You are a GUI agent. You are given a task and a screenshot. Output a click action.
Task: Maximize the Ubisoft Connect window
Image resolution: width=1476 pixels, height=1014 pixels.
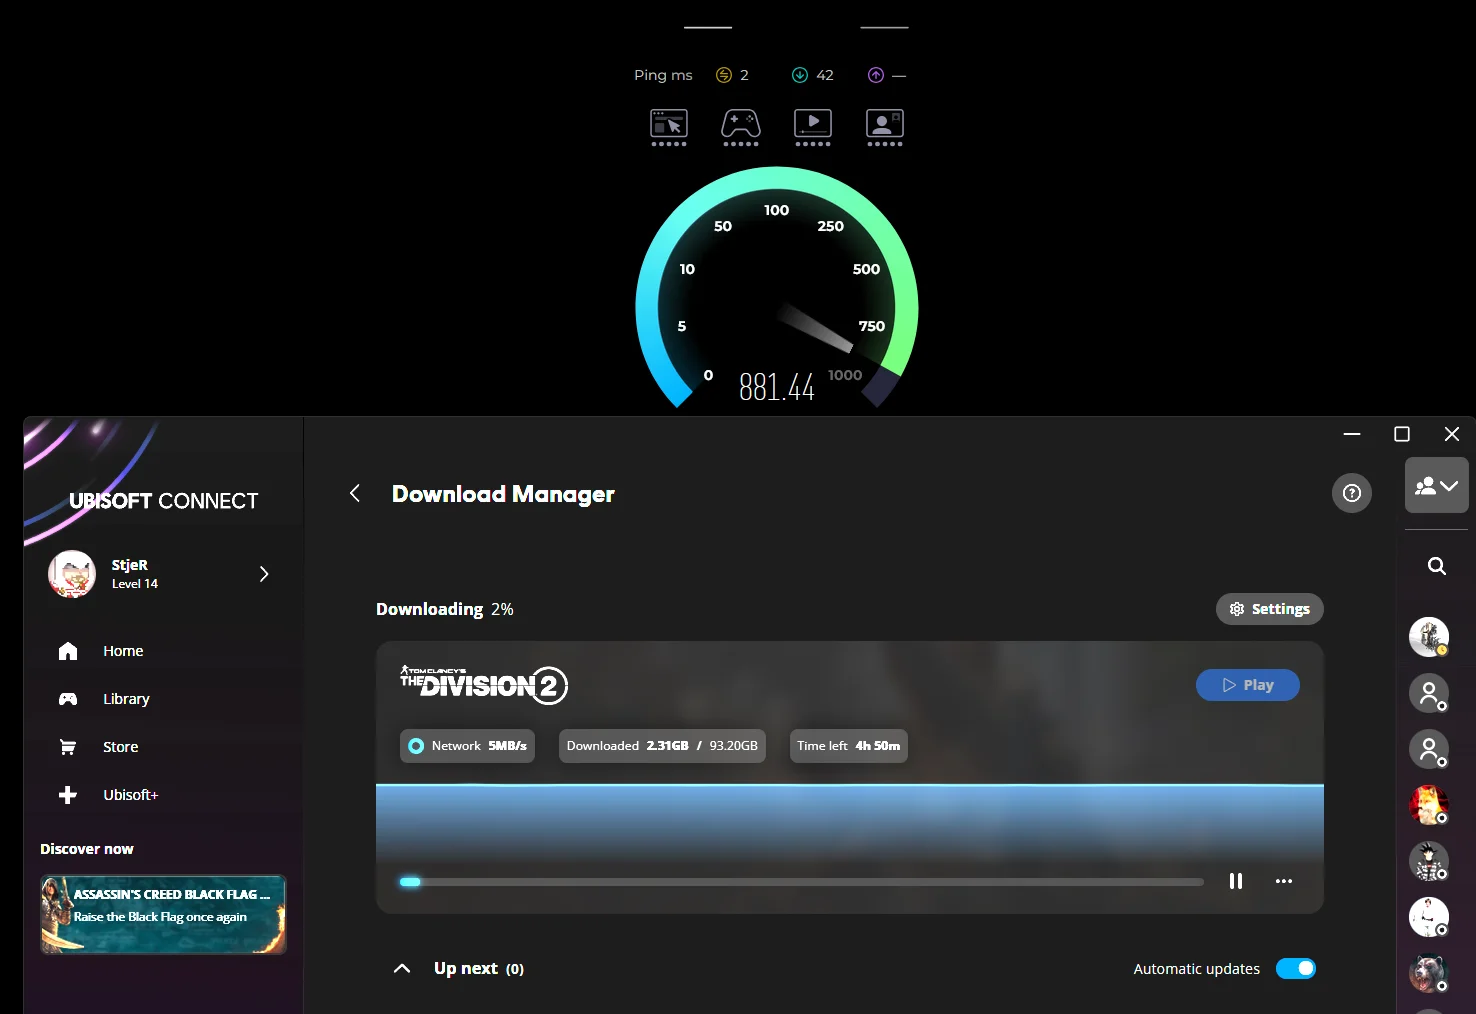tap(1402, 434)
